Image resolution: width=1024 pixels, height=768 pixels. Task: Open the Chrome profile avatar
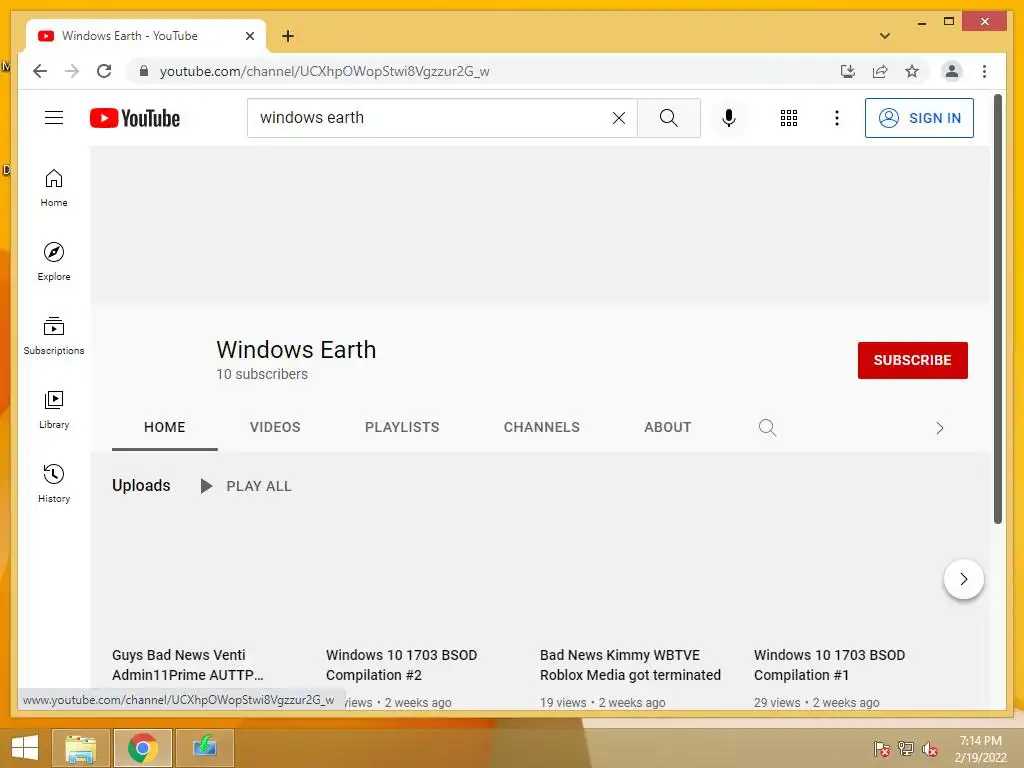952,71
